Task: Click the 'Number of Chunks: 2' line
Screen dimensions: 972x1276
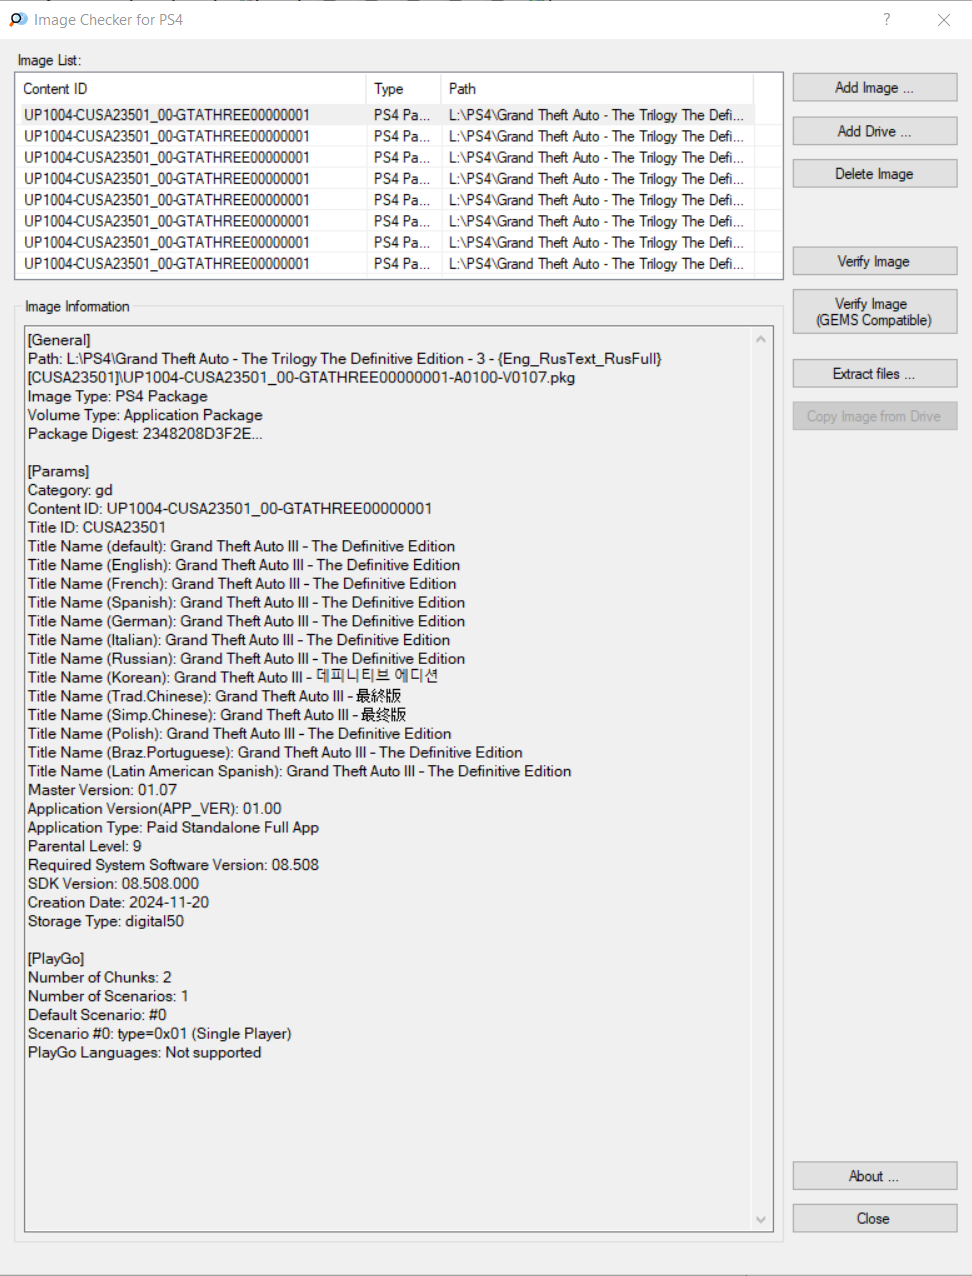Action: [x=100, y=977]
